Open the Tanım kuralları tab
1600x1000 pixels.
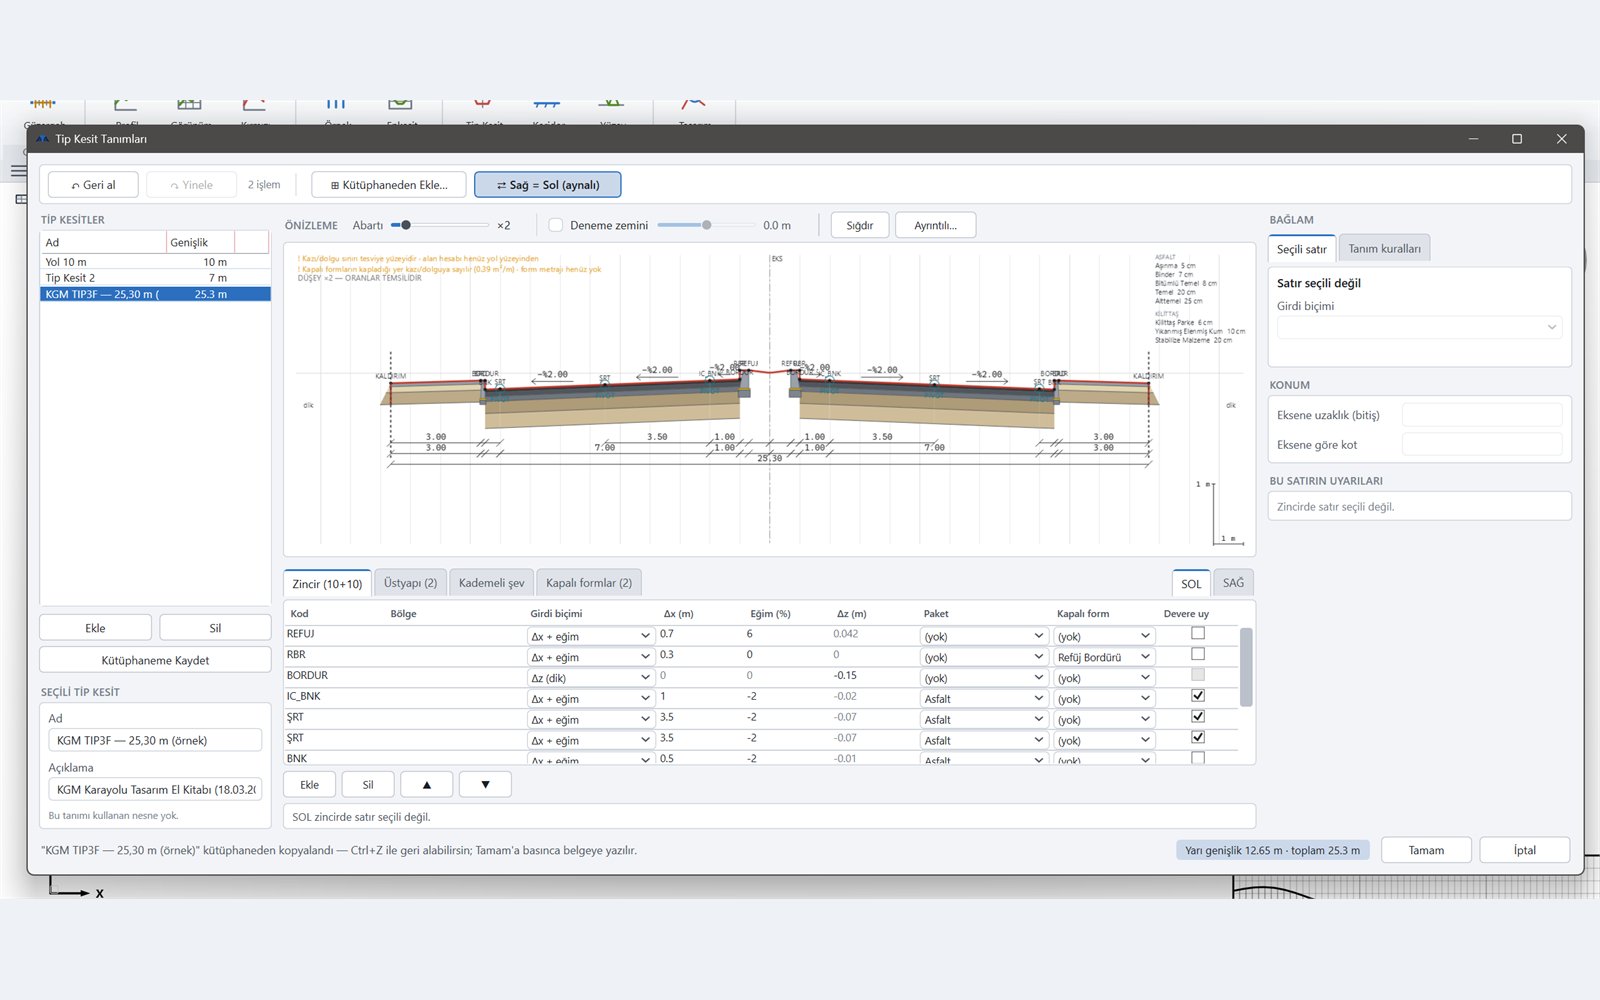click(x=1384, y=249)
